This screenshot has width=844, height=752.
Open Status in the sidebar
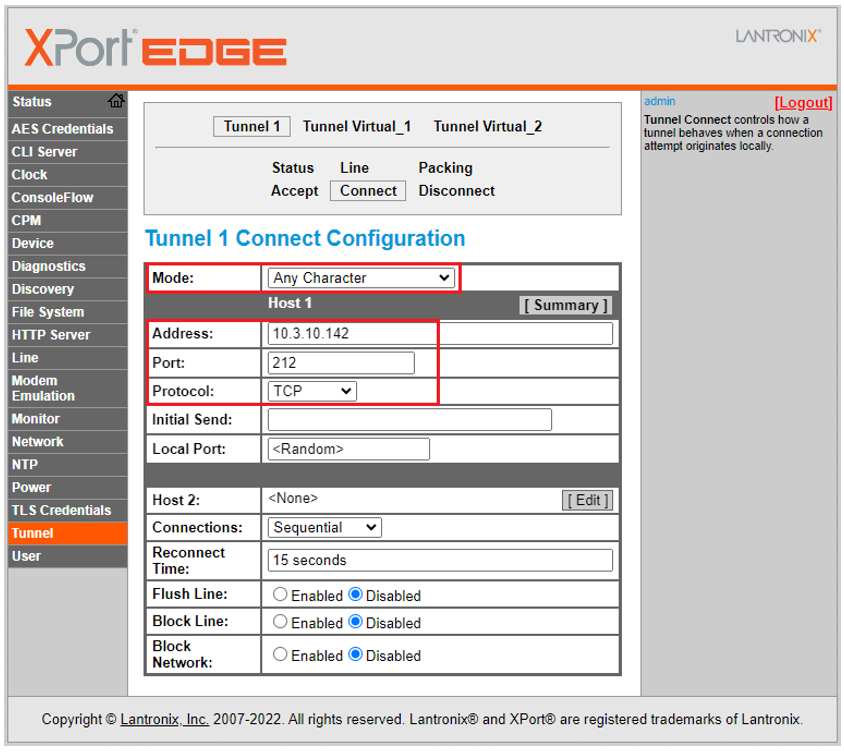[67, 102]
